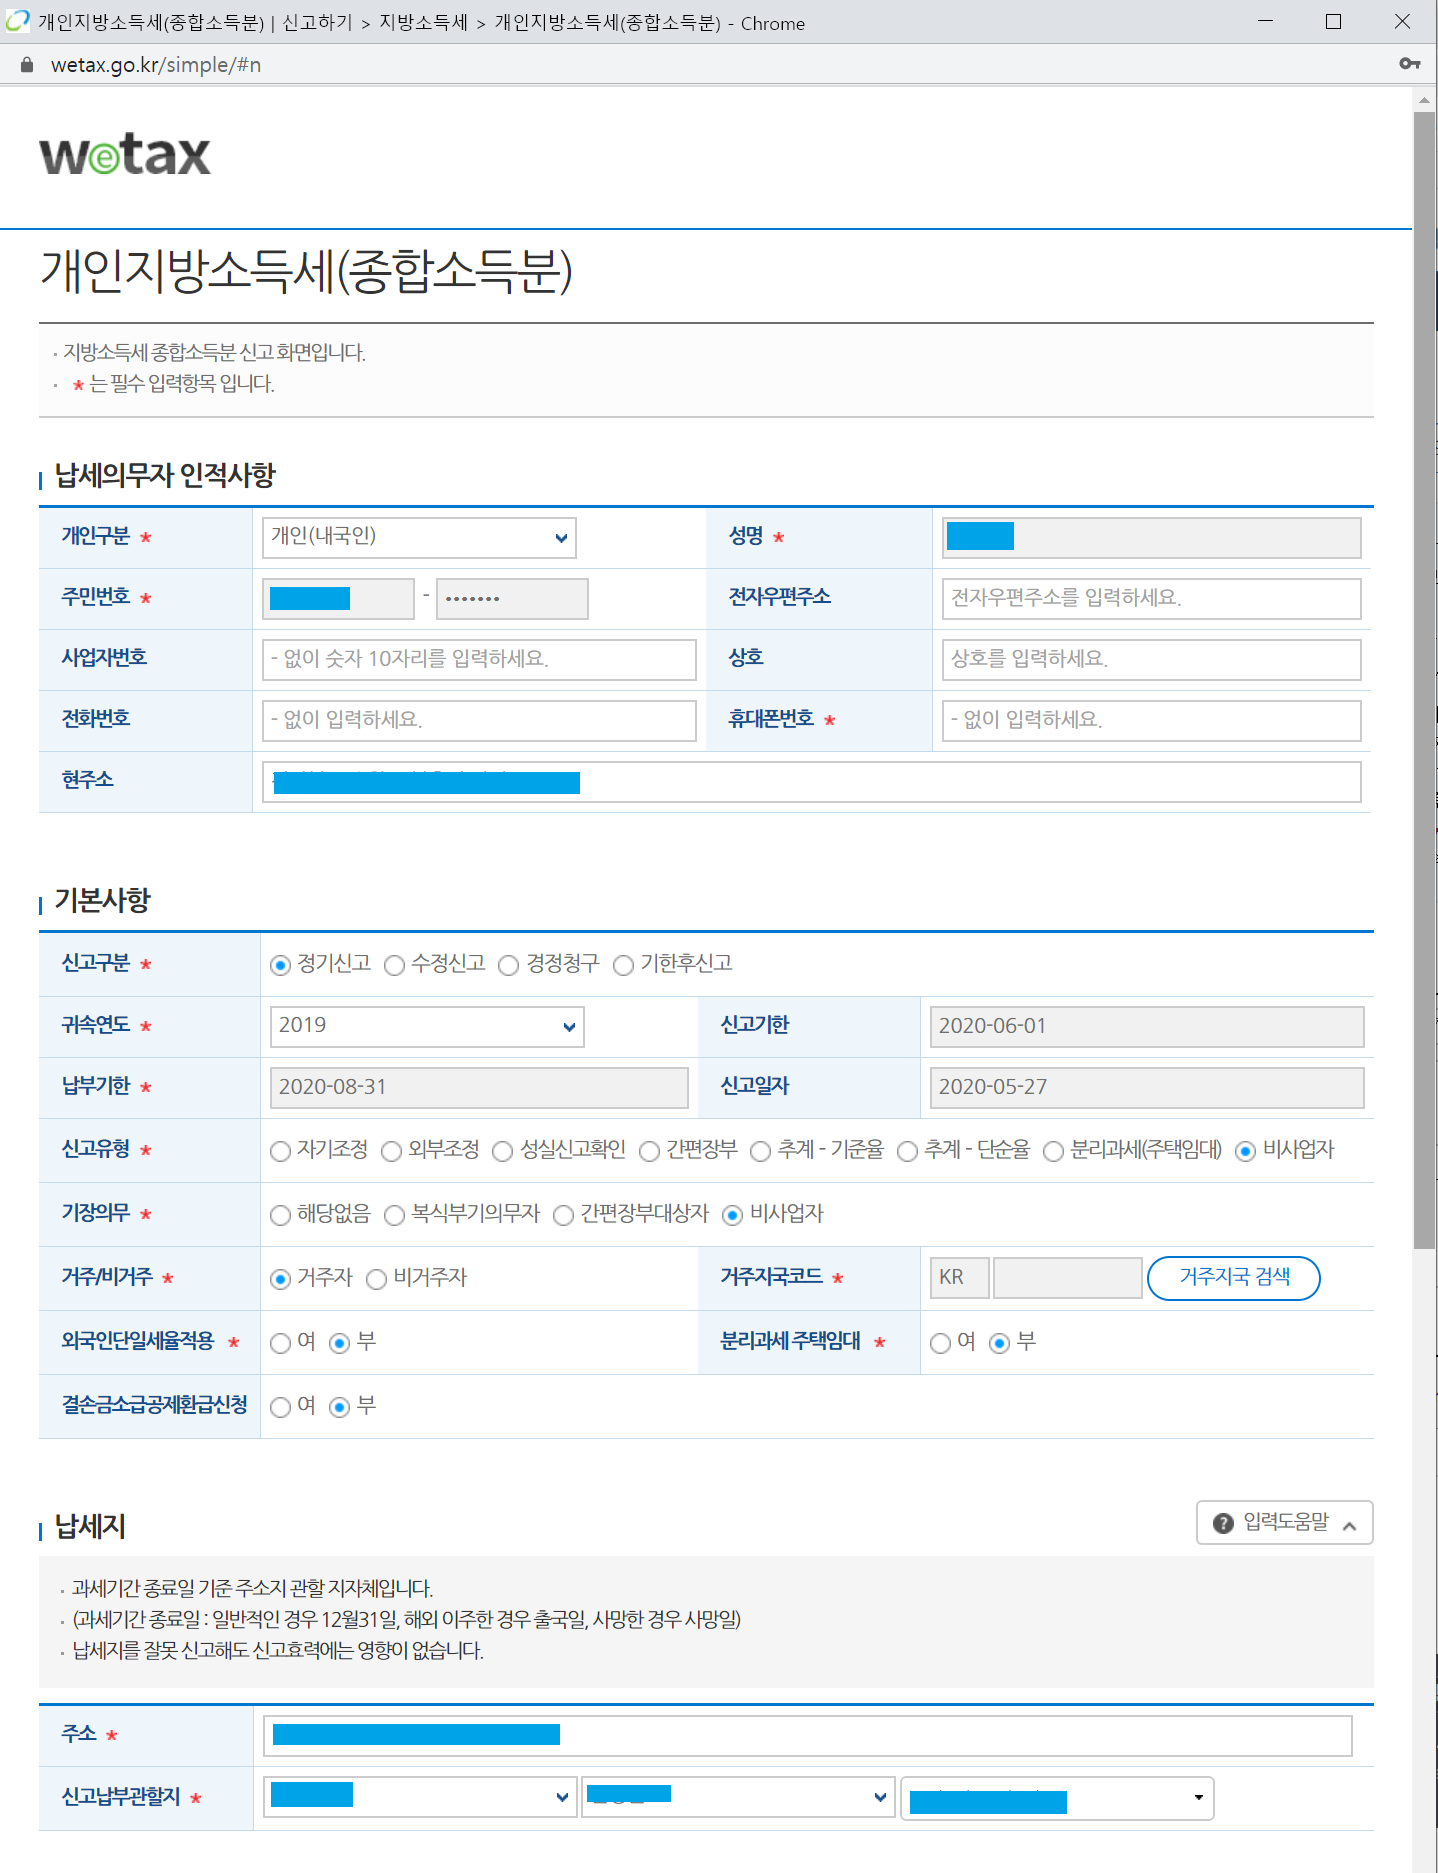Select 여 for 결손금소급공제환급신청
The height and width of the screenshot is (1873, 1438).
(281, 1407)
